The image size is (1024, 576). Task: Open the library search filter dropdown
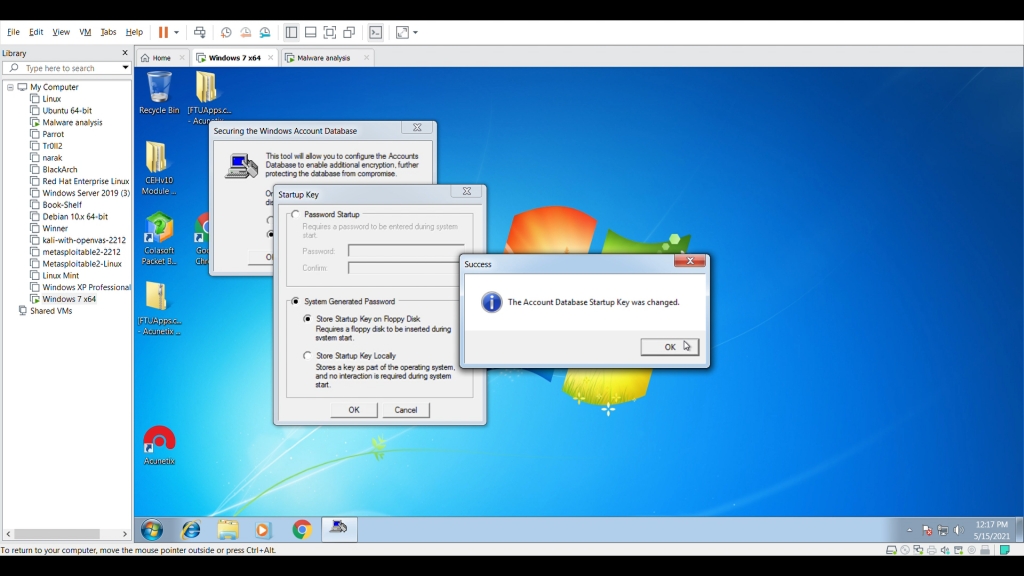[125, 68]
